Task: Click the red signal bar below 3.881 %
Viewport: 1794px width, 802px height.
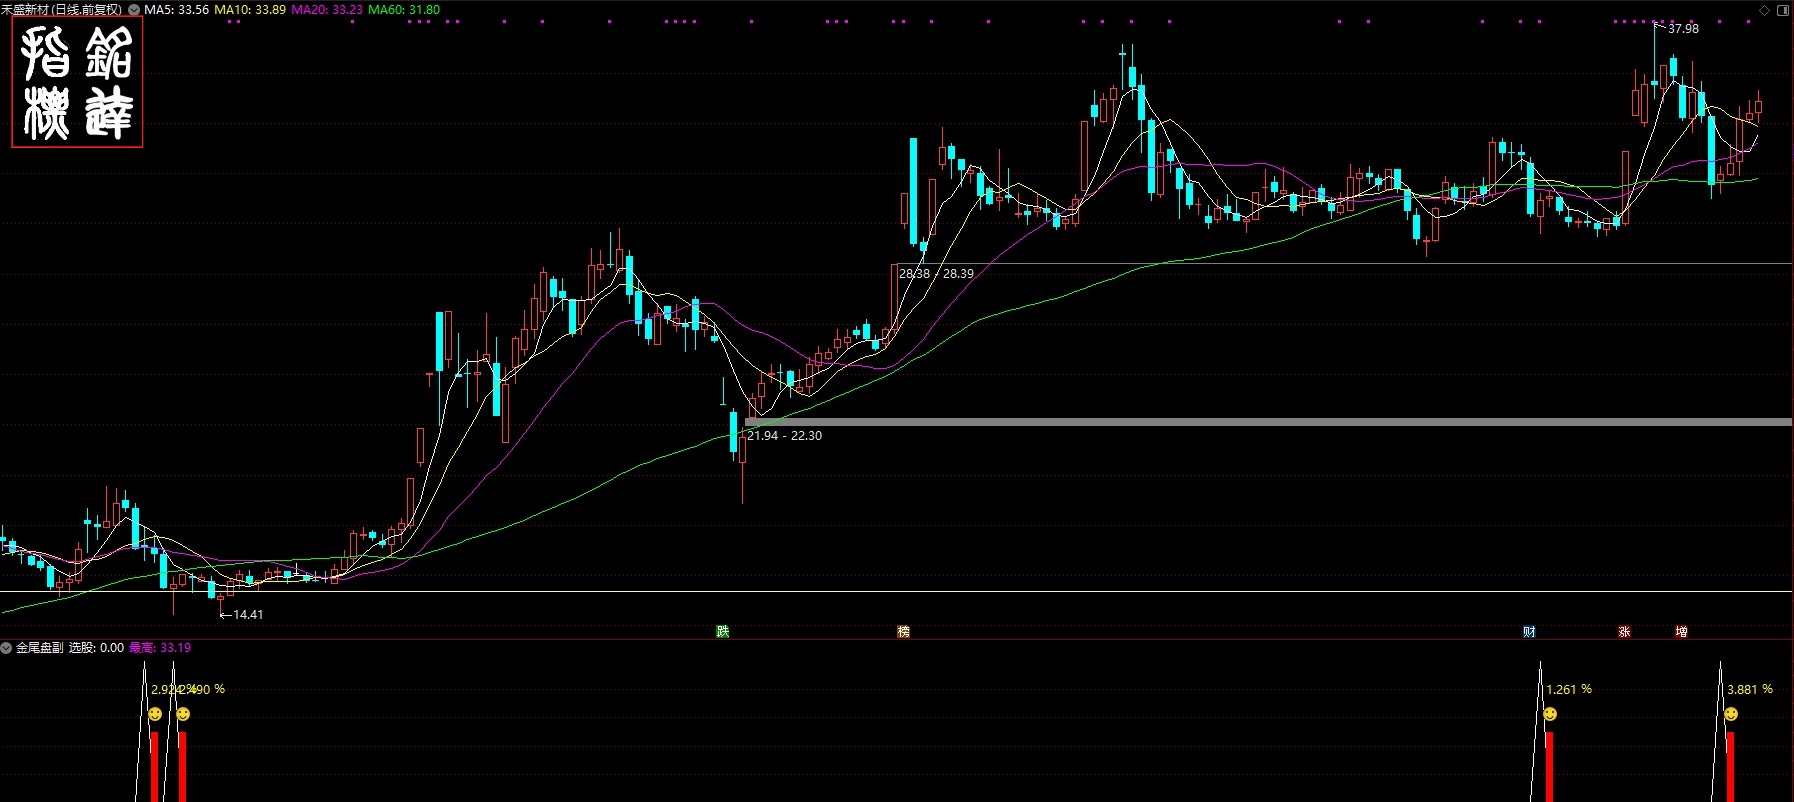Action: pos(1730,767)
